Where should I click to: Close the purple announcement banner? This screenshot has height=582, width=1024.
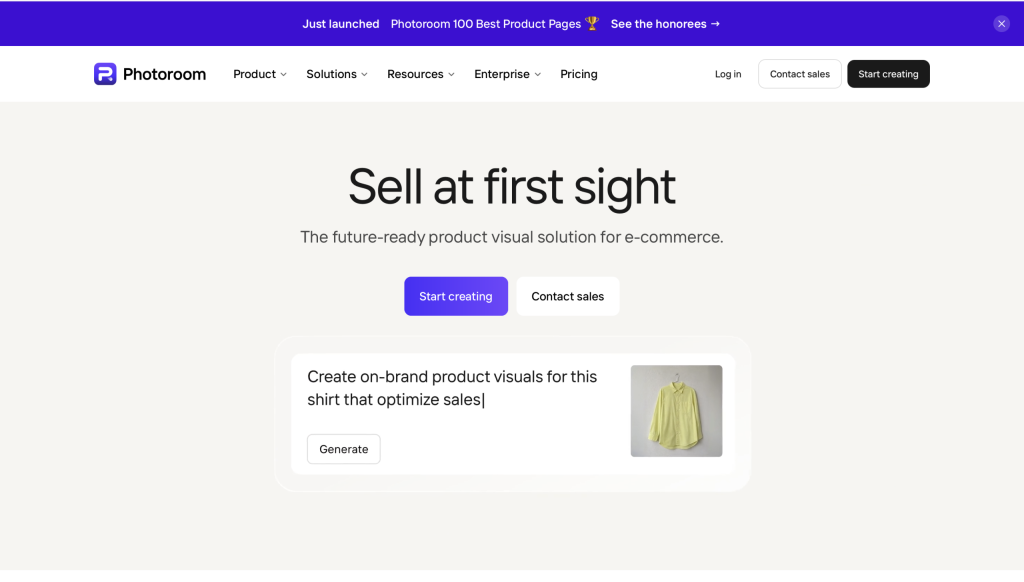1001,24
